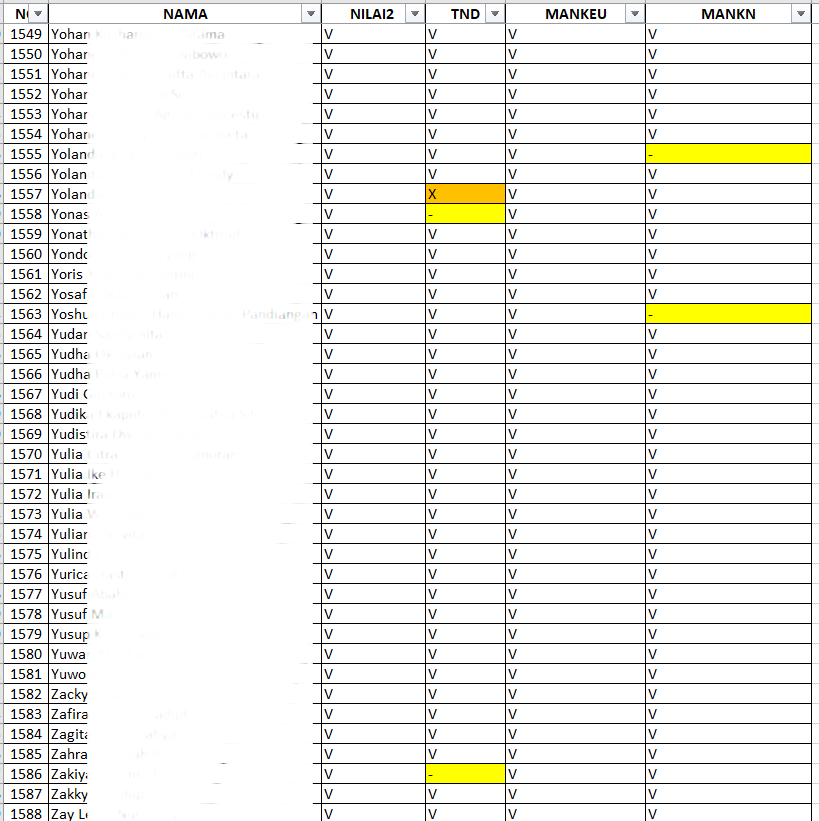The width and height of the screenshot is (819, 821).
Task: Select the name cell starting with Yulia Ike
Action: 185,474
